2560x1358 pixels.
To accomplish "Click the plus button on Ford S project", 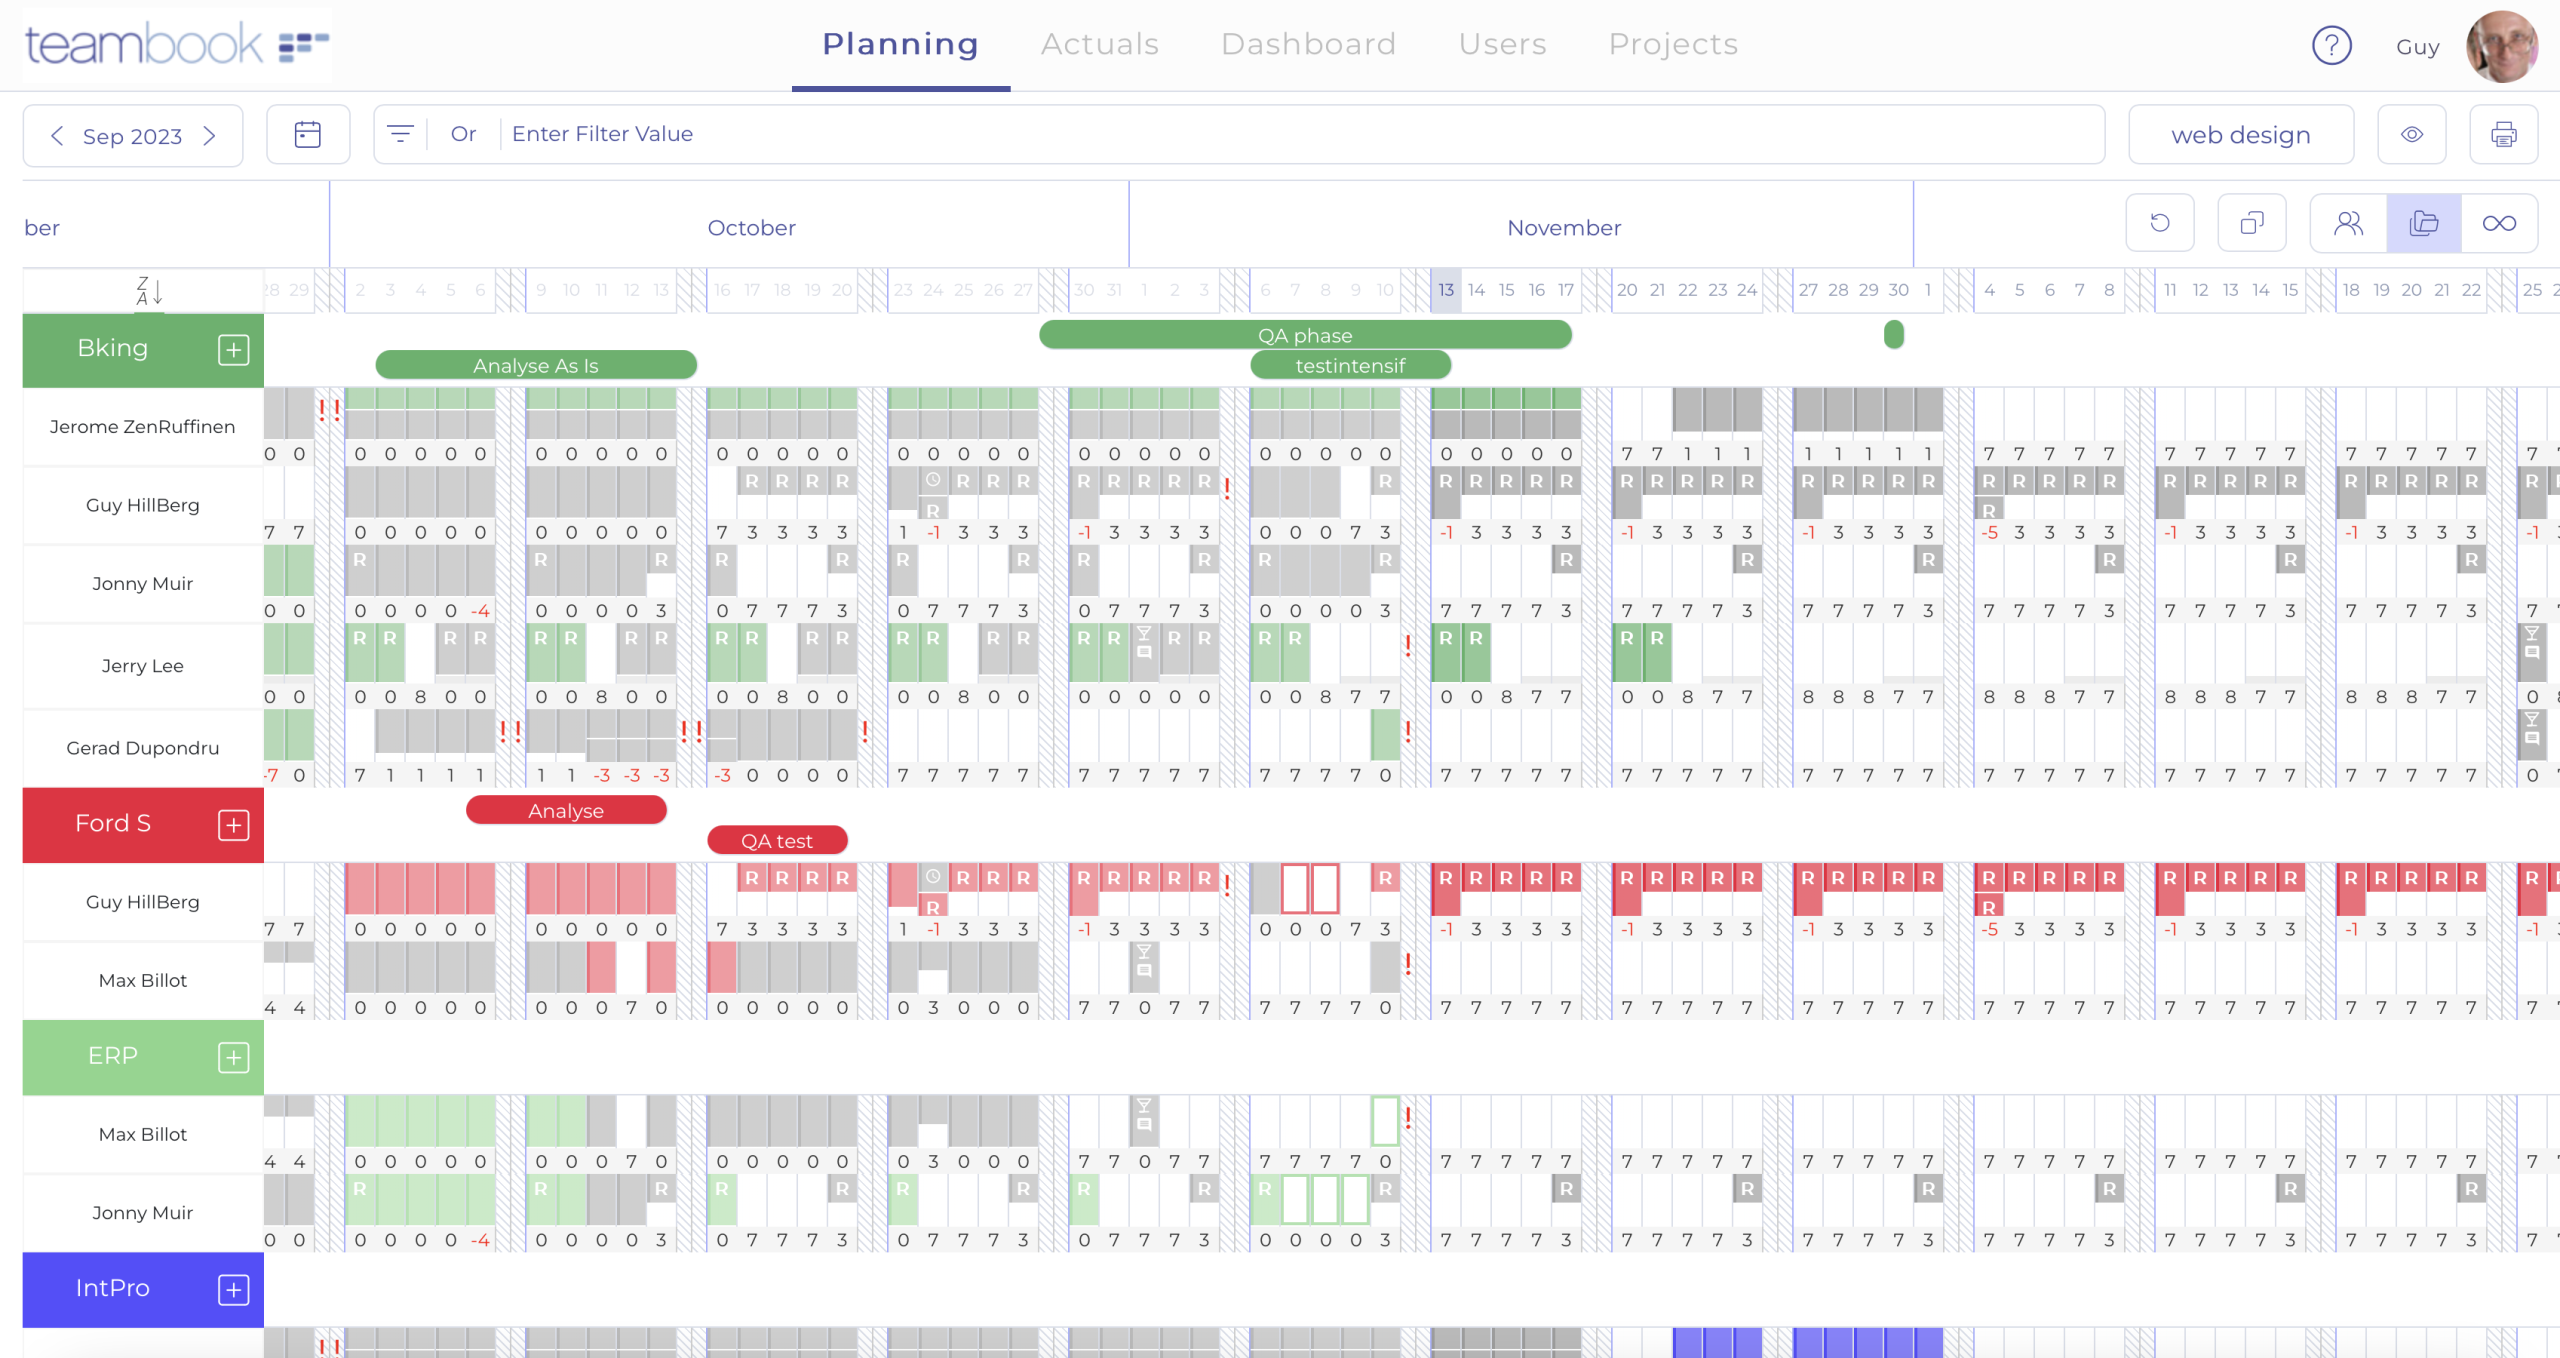I will [x=233, y=824].
